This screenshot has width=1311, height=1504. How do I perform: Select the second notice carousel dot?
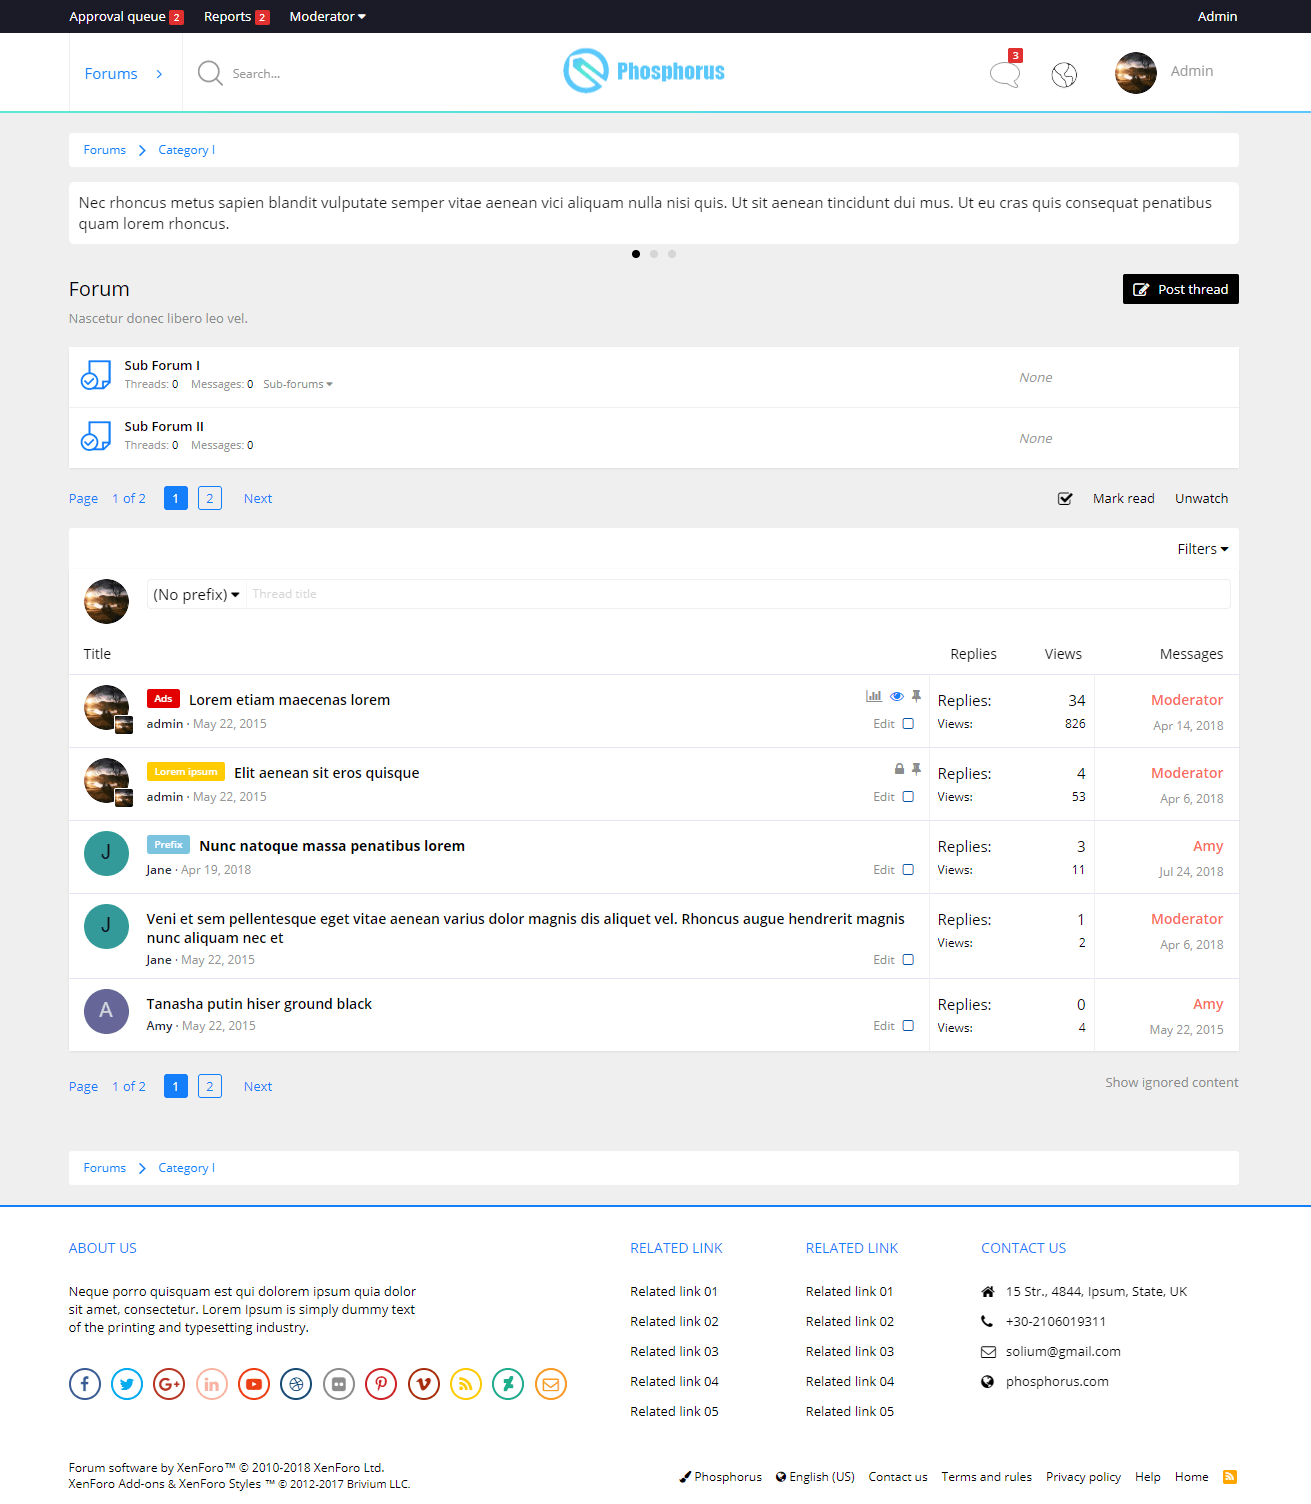[654, 254]
